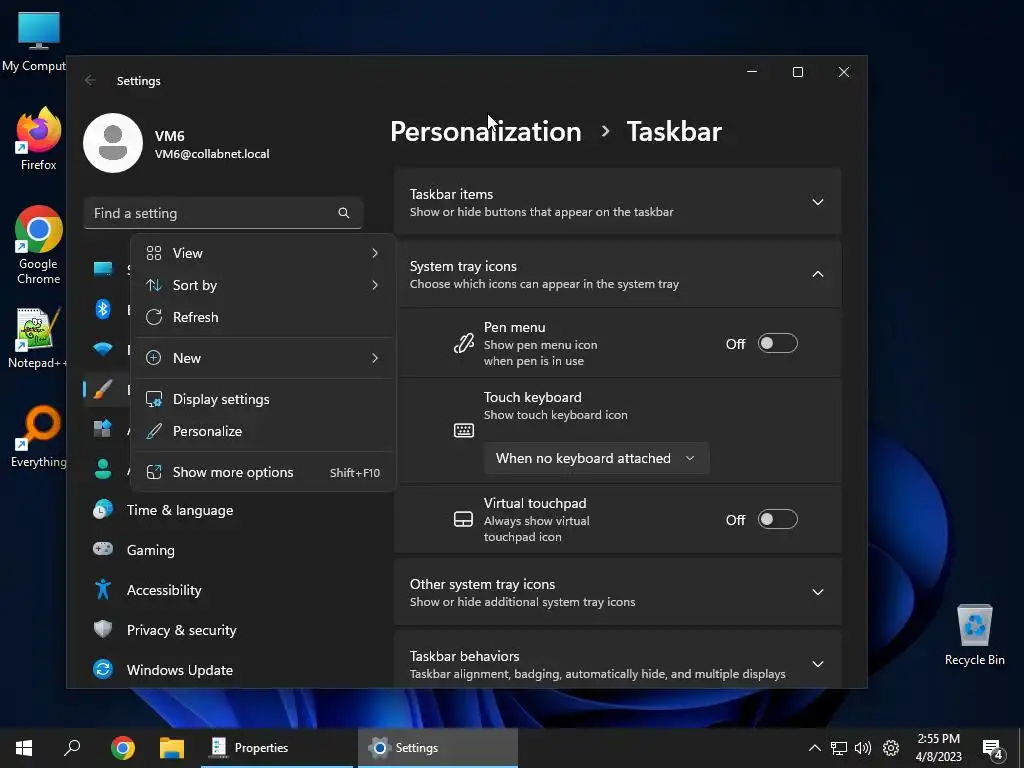The height and width of the screenshot is (768, 1024).
Task: Click the Touch keyboard icon
Action: click(x=464, y=430)
